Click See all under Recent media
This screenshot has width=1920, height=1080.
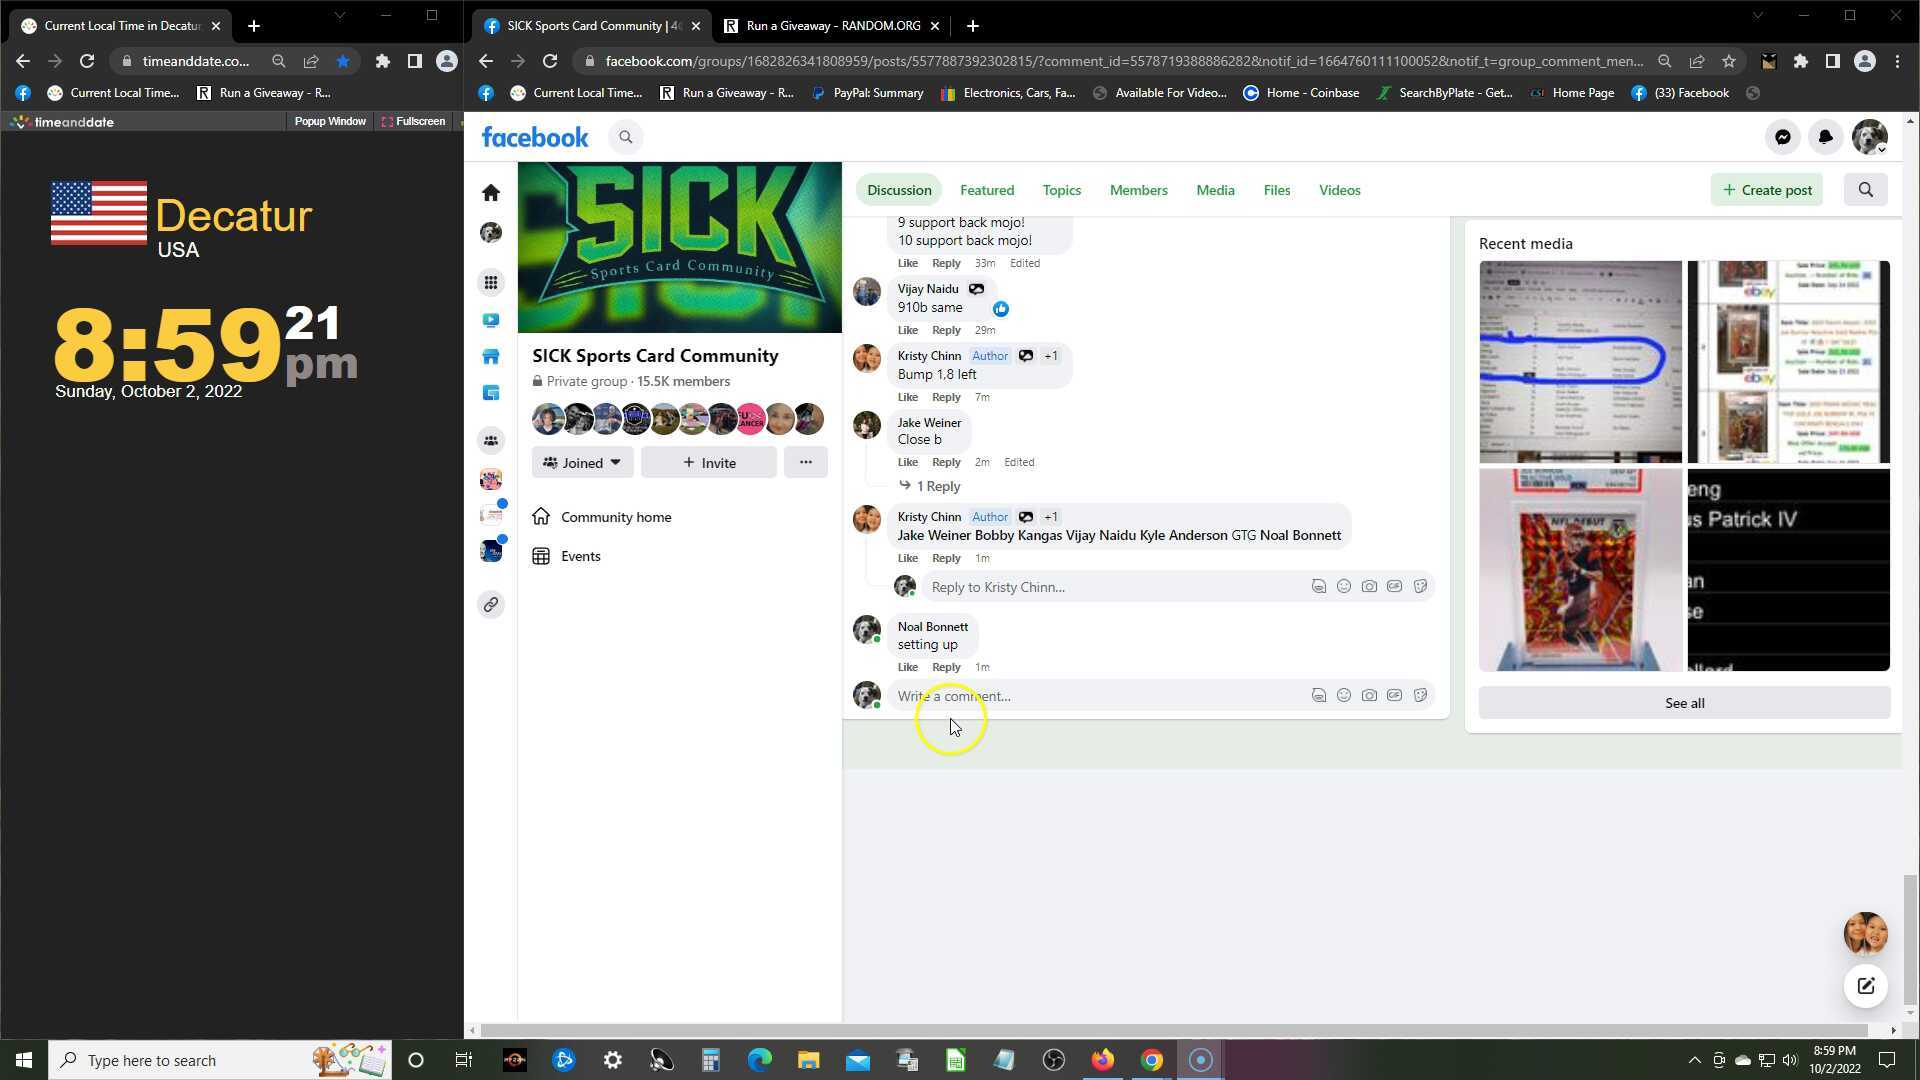[1684, 703]
